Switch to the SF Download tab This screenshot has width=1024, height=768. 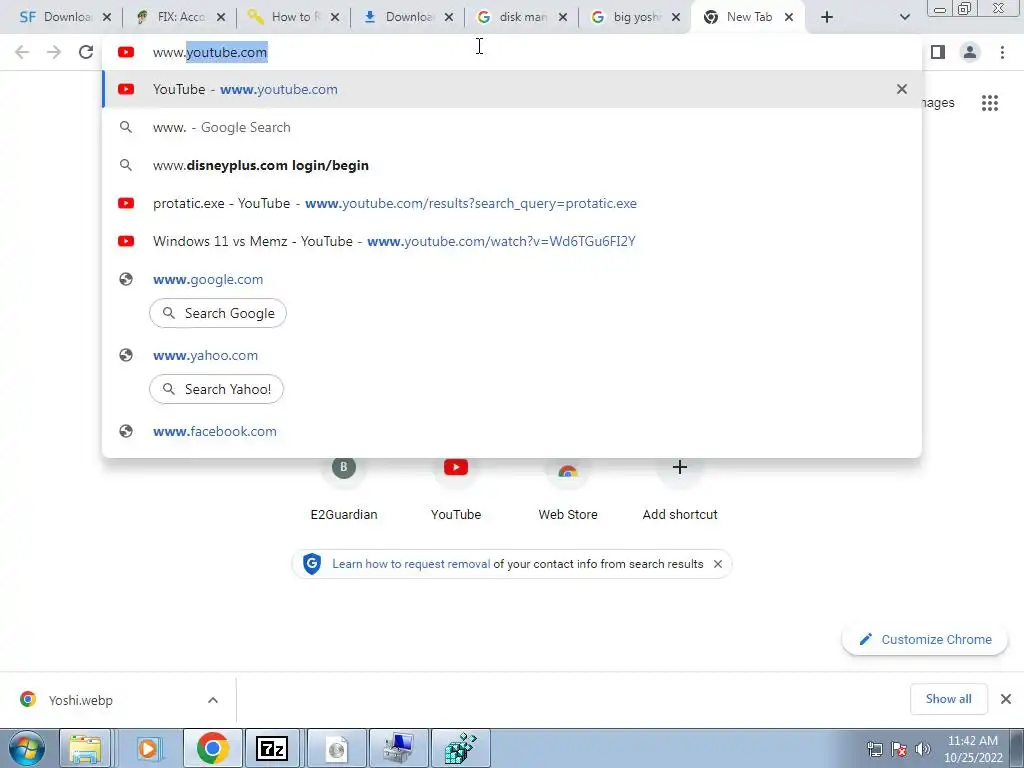56,17
